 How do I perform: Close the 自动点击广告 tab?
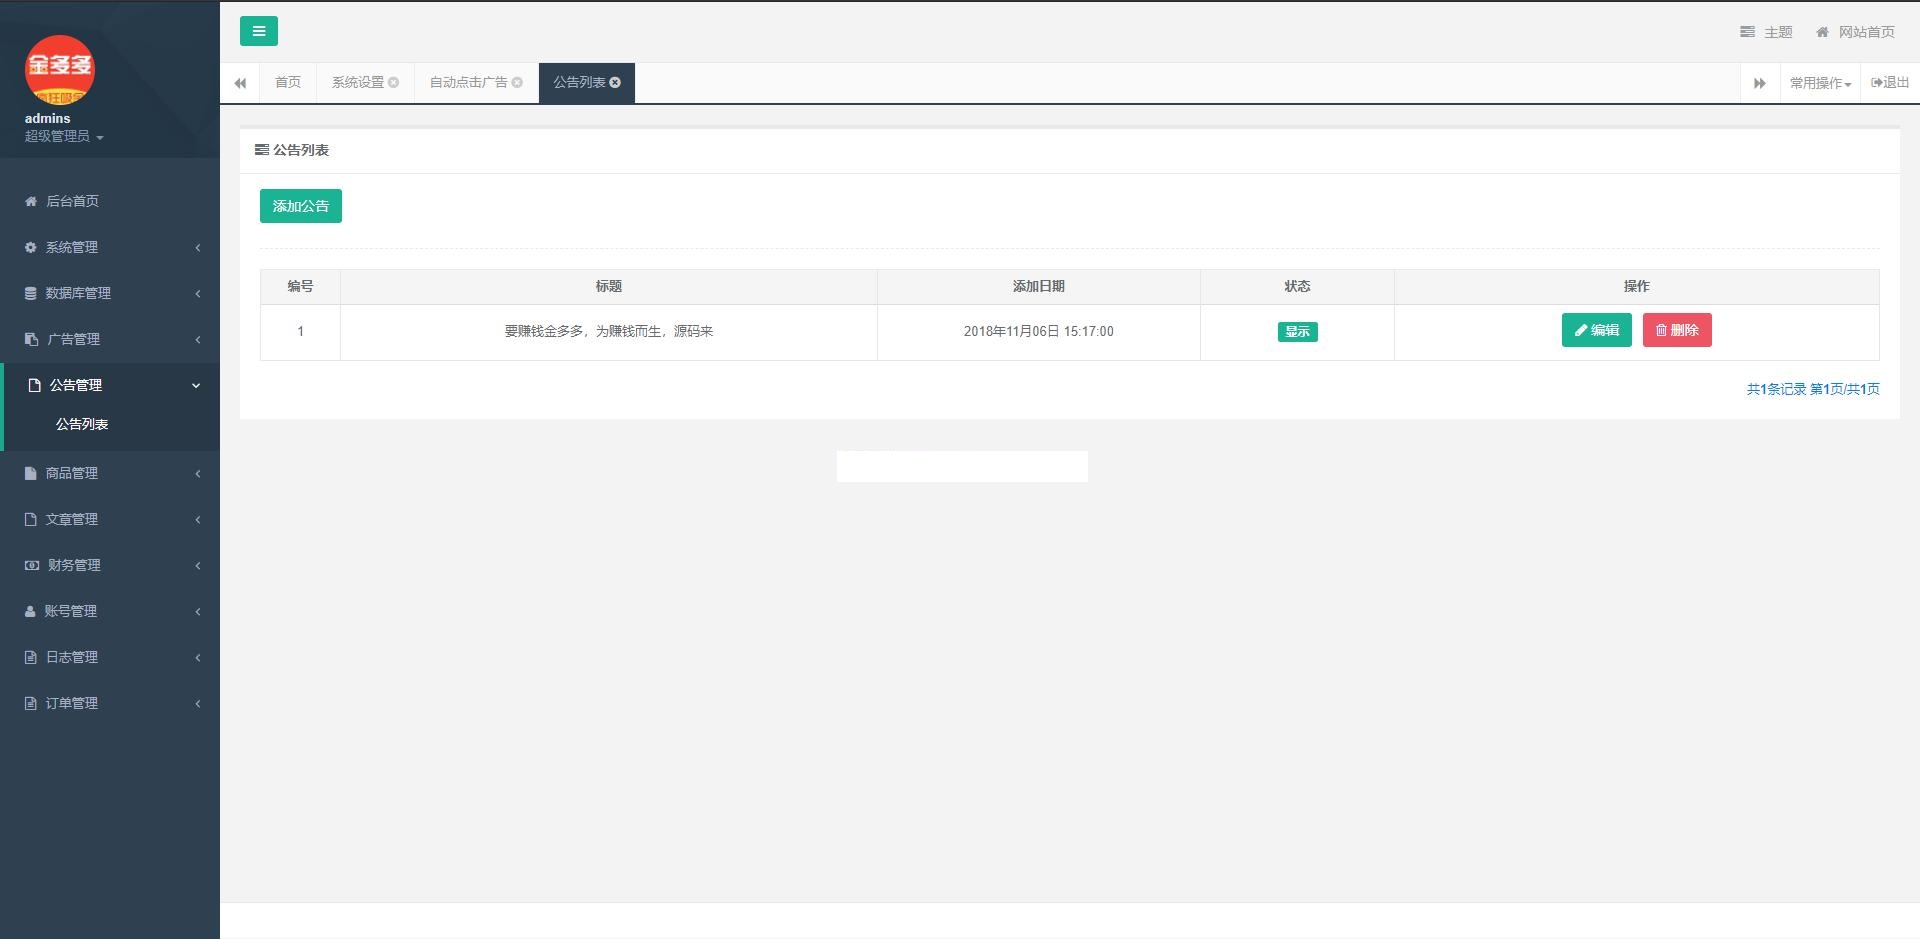click(517, 83)
